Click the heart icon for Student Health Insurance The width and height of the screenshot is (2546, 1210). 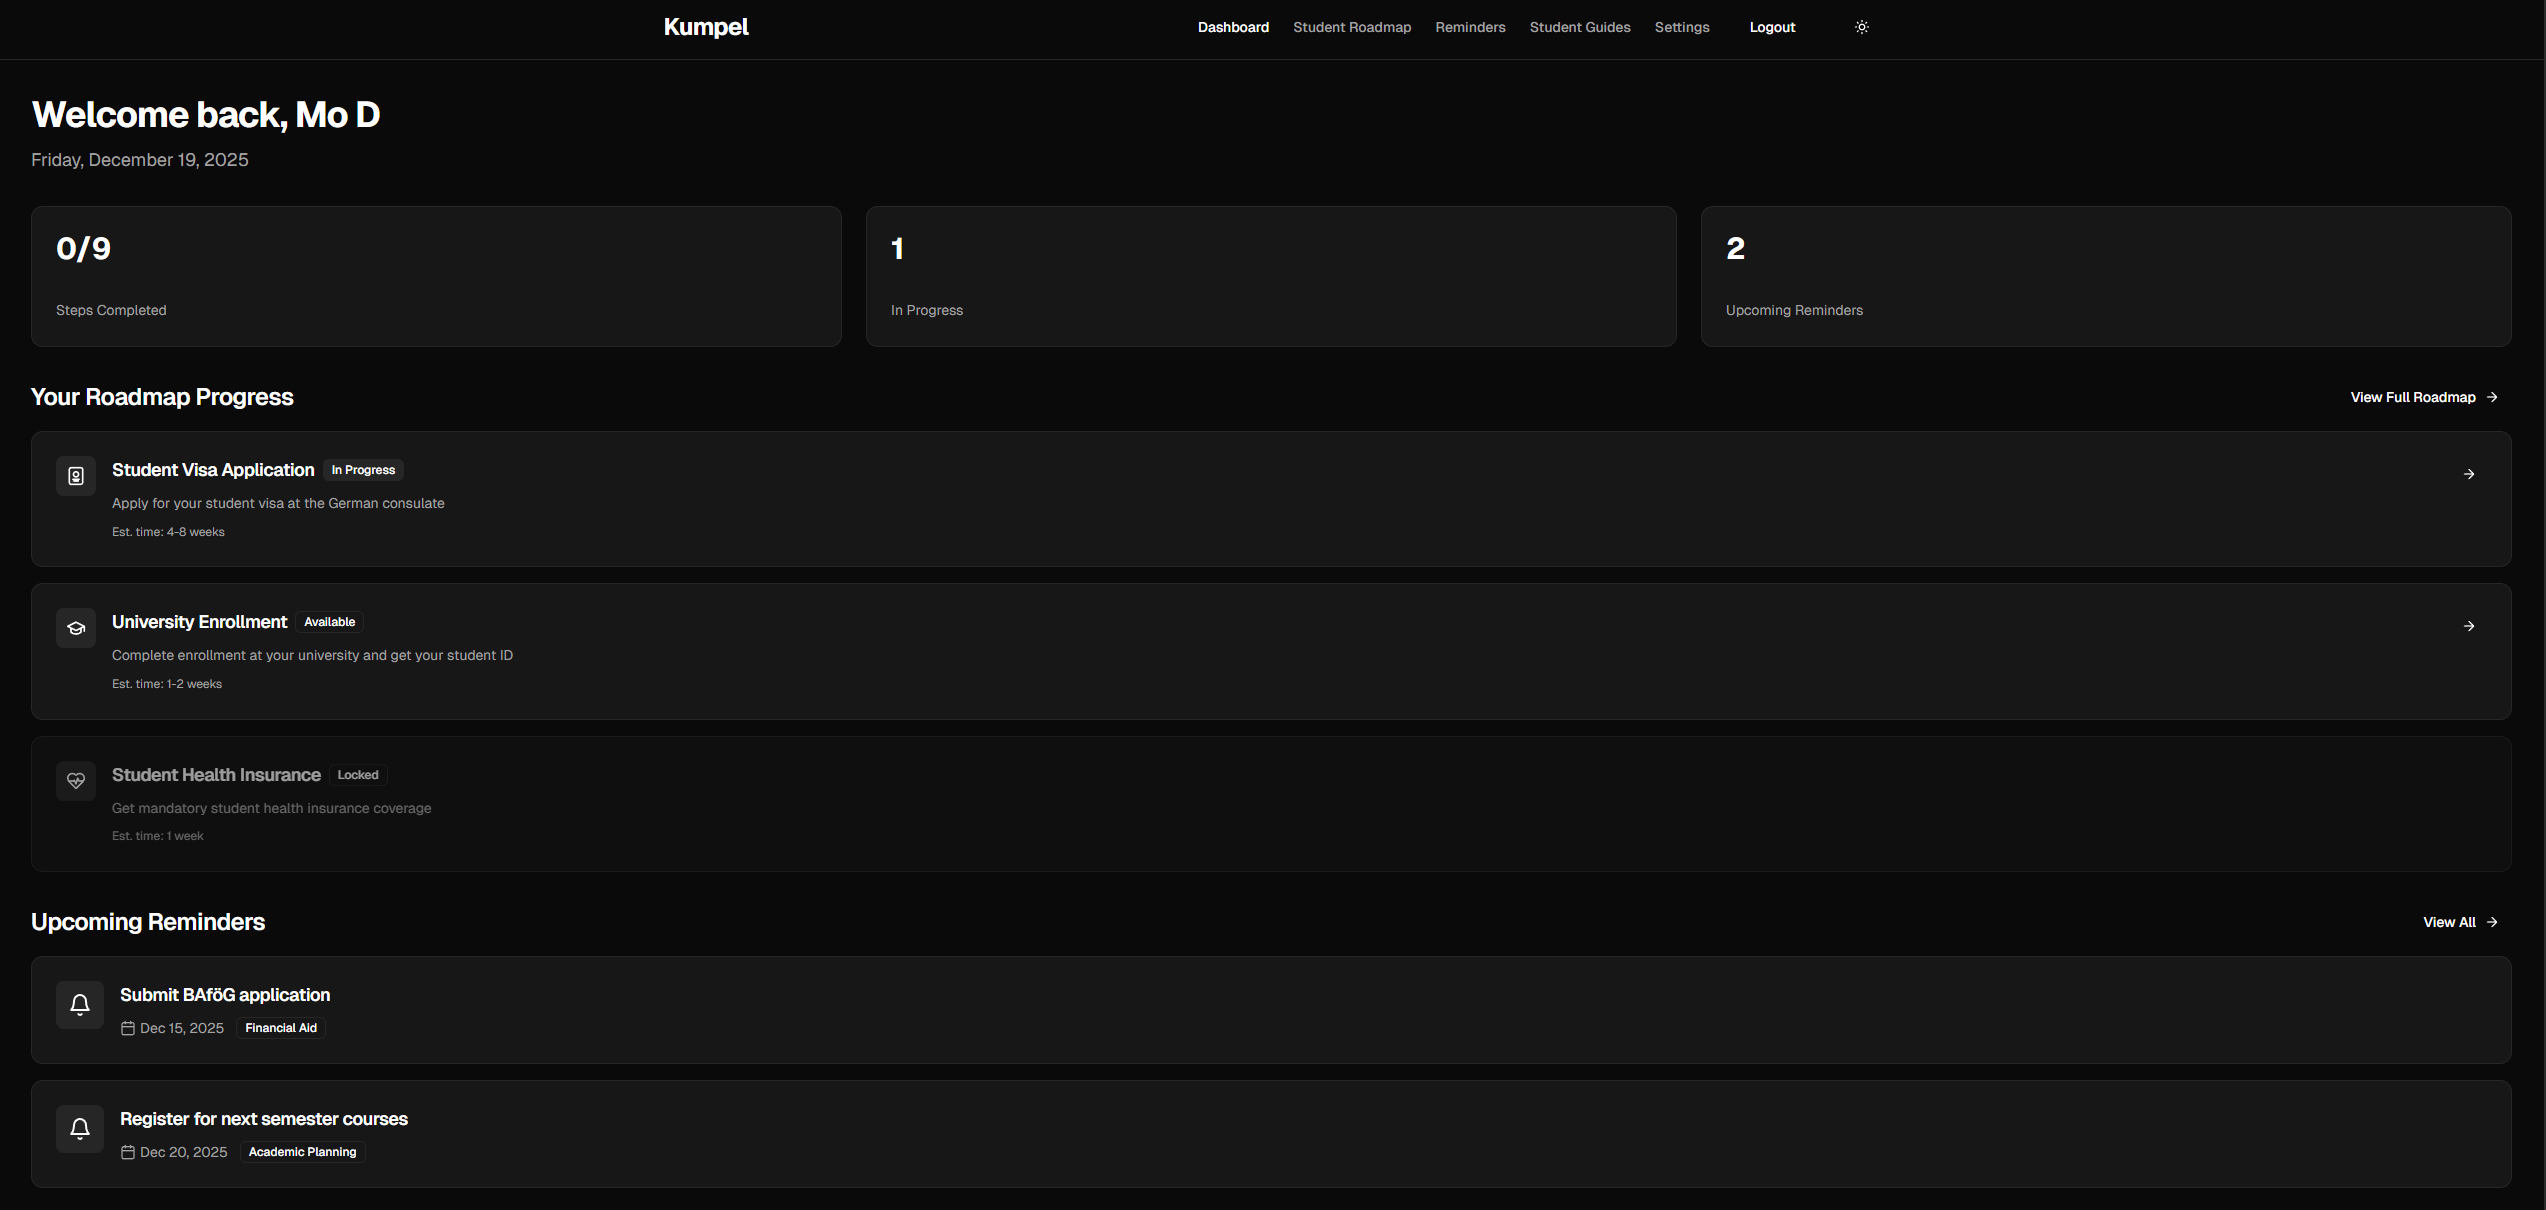pyautogui.click(x=76, y=781)
